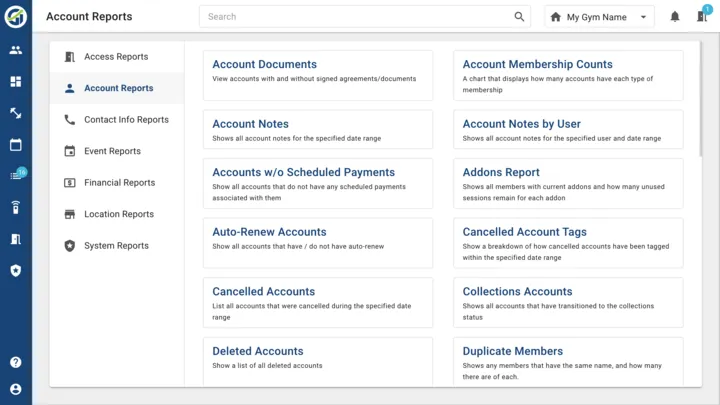Select the Event Reports category
720x405 pixels.
point(117,151)
